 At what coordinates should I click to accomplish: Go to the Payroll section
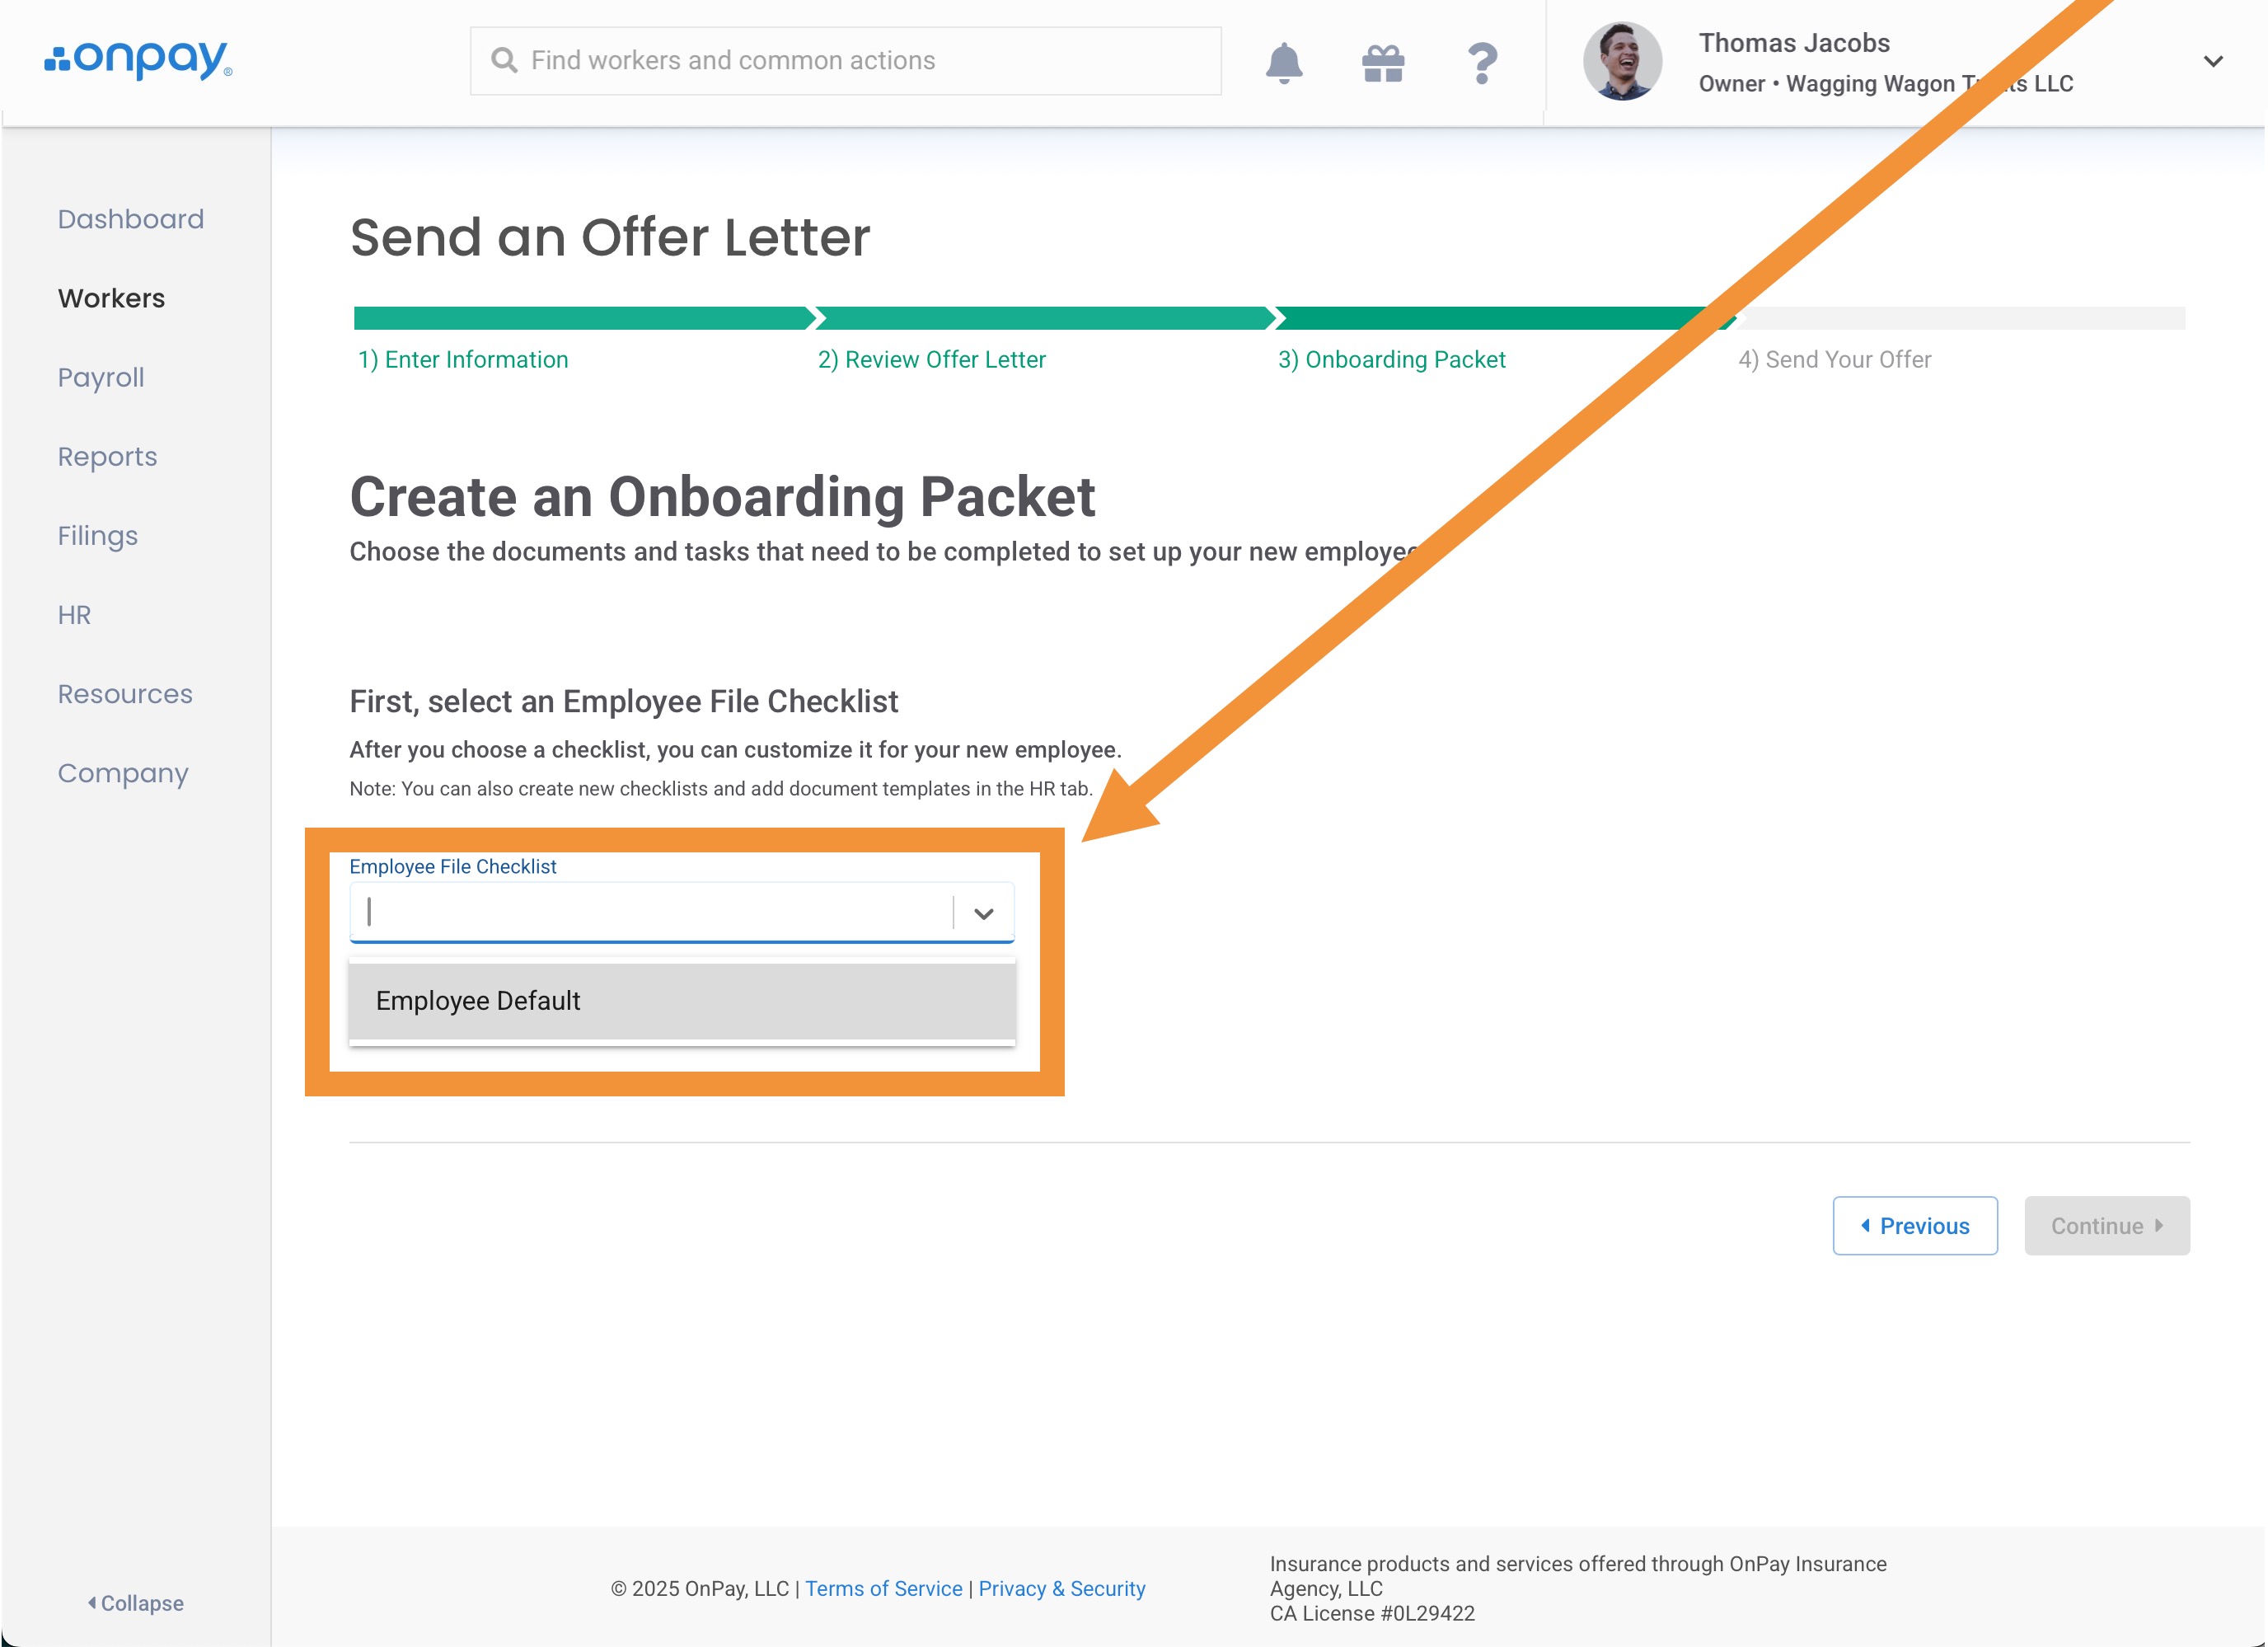(101, 378)
